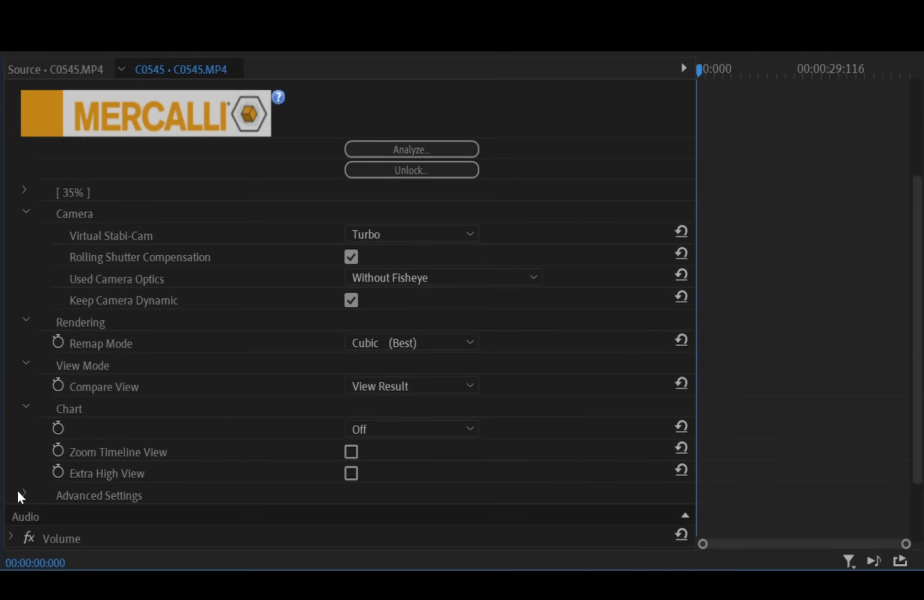Click the Unlock... button
The width and height of the screenshot is (924, 600).
coord(411,170)
